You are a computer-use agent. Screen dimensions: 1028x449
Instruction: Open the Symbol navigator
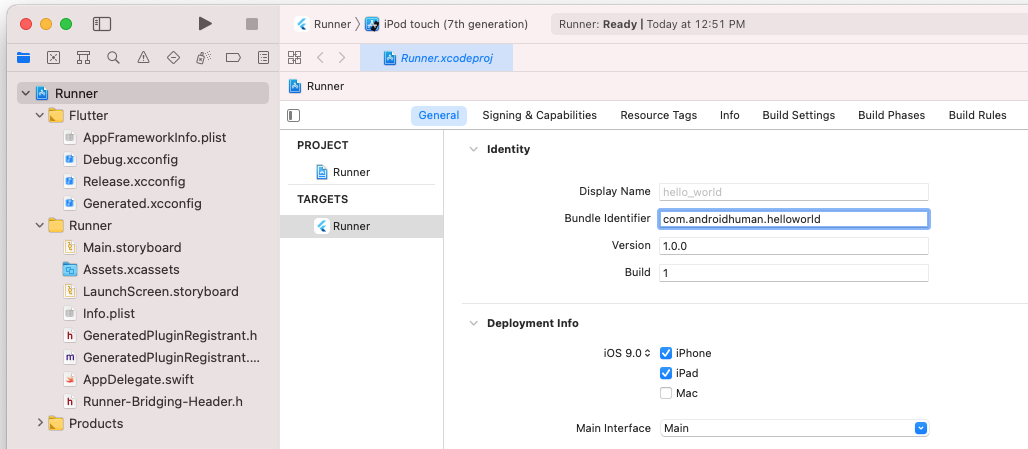[x=83, y=58]
